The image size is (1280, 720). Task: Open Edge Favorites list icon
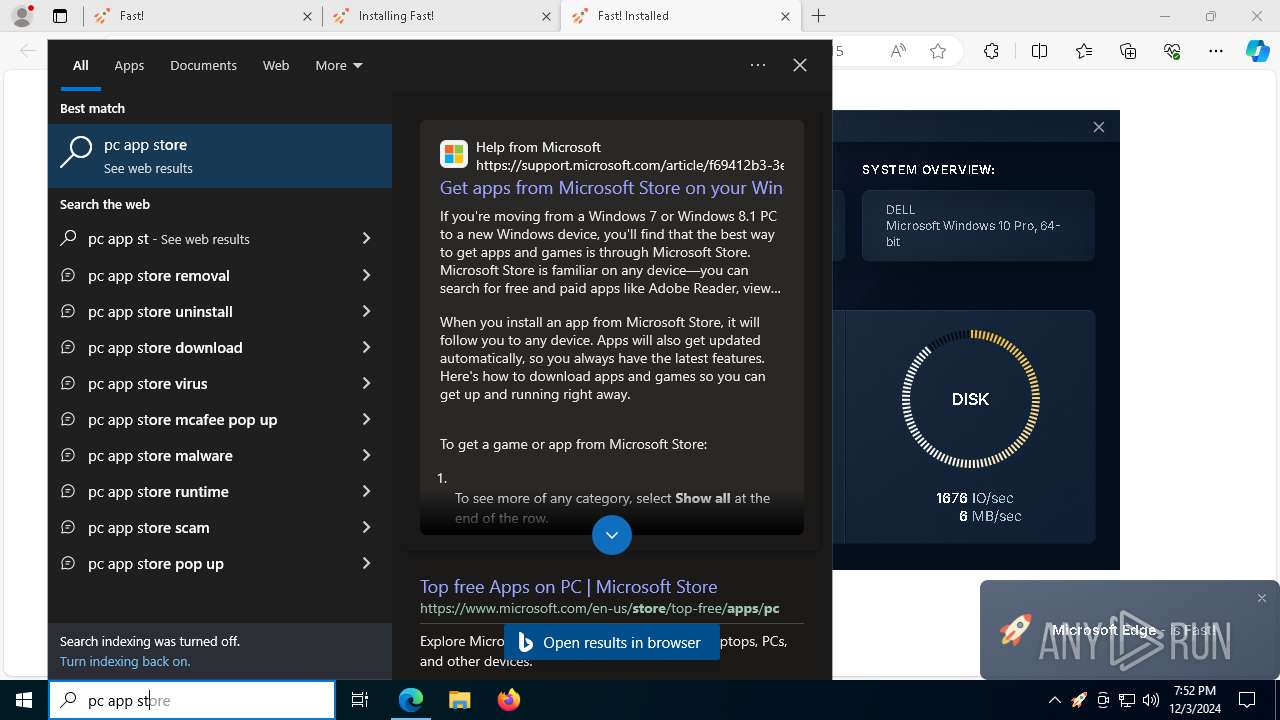1084,51
